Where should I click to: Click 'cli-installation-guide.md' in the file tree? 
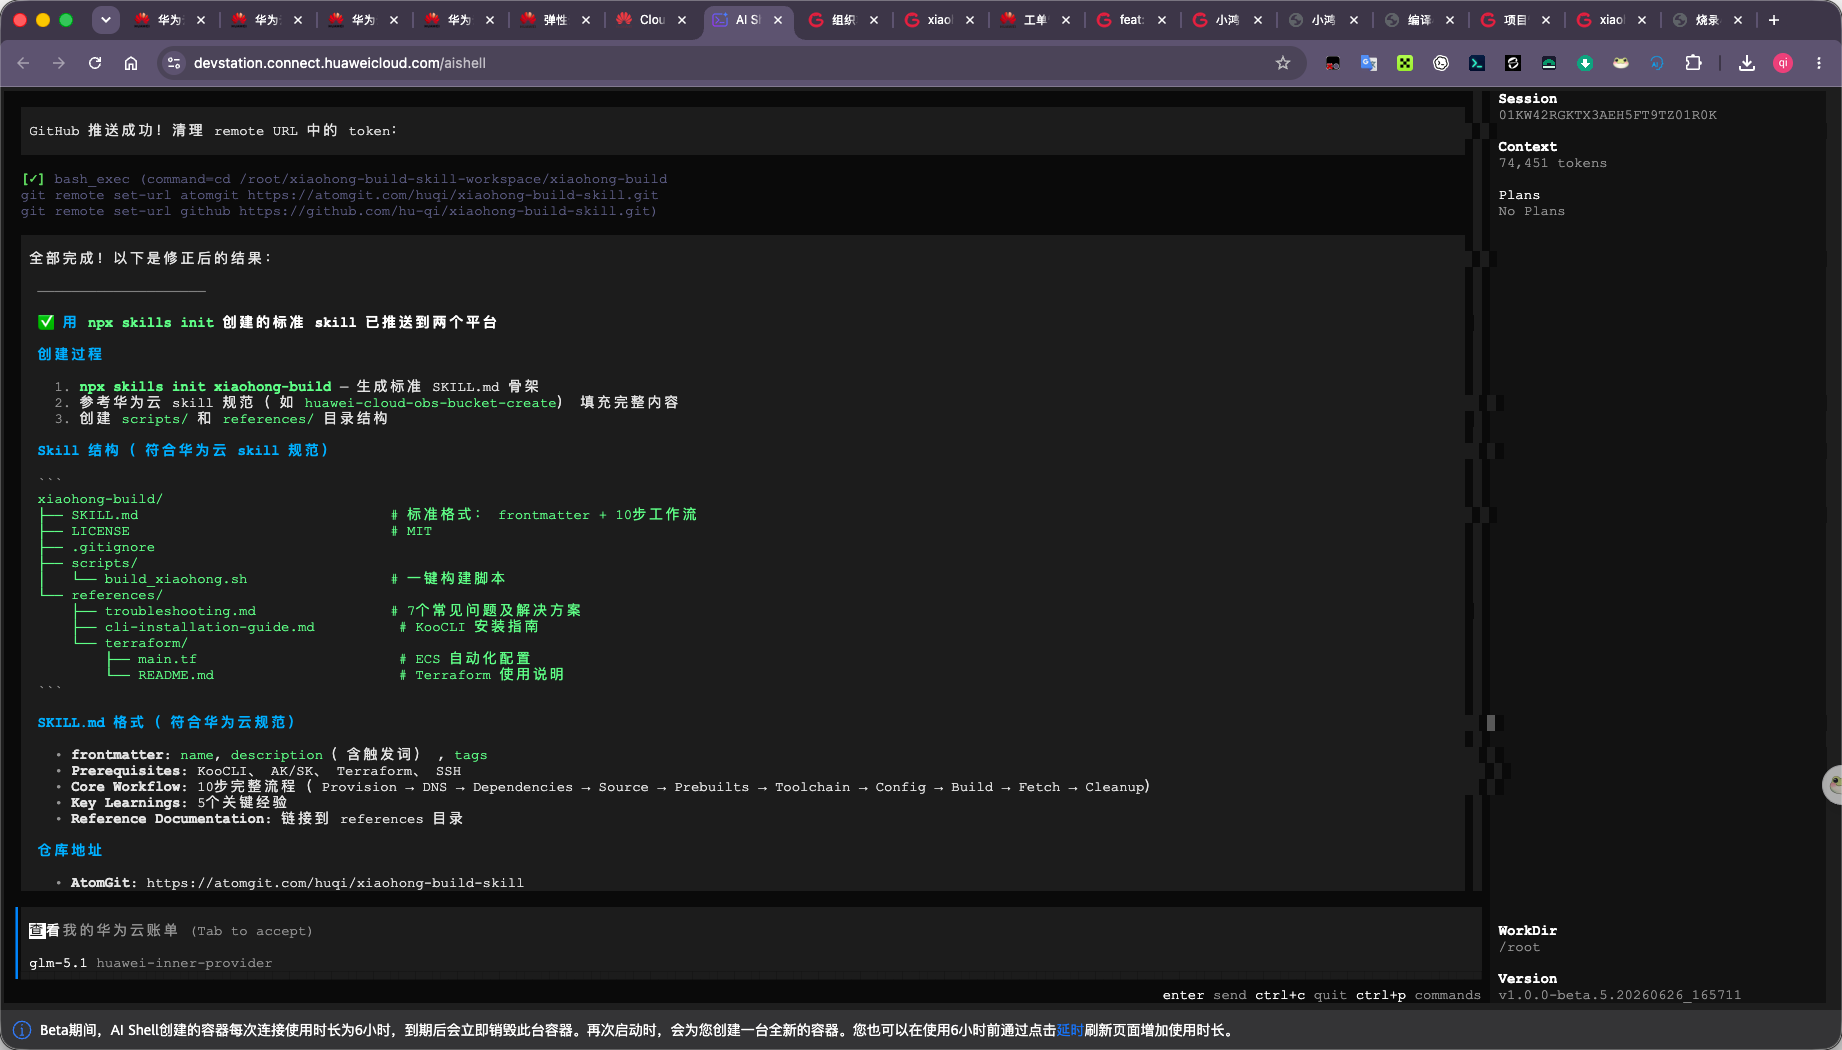pyautogui.click(x=210, y=627)
